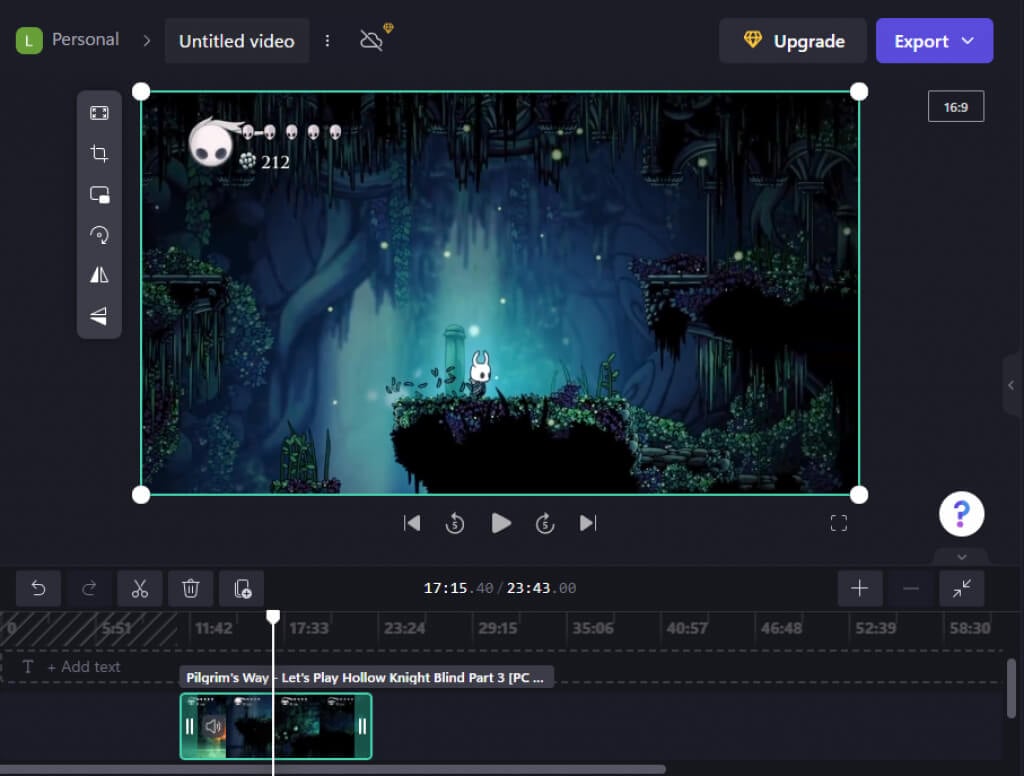This screenshot has height=776, width=1024.
Task: Redo the last action
Action: 89,589
